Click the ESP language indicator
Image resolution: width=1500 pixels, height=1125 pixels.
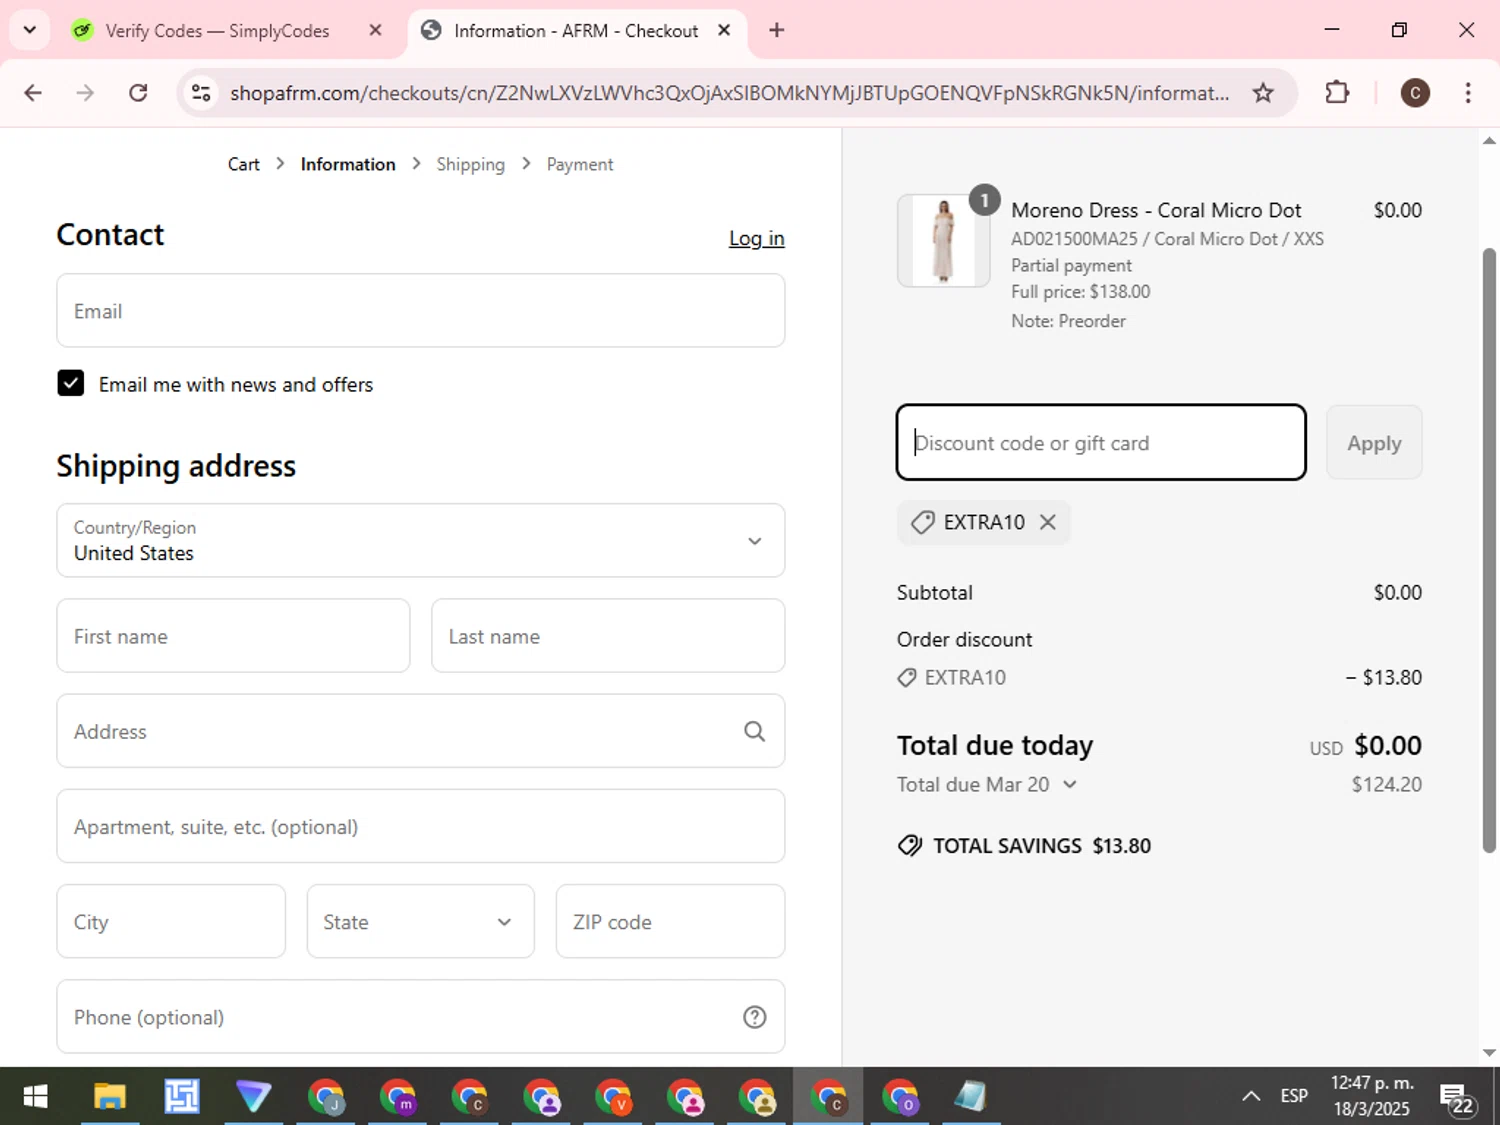point(1294,1096)
